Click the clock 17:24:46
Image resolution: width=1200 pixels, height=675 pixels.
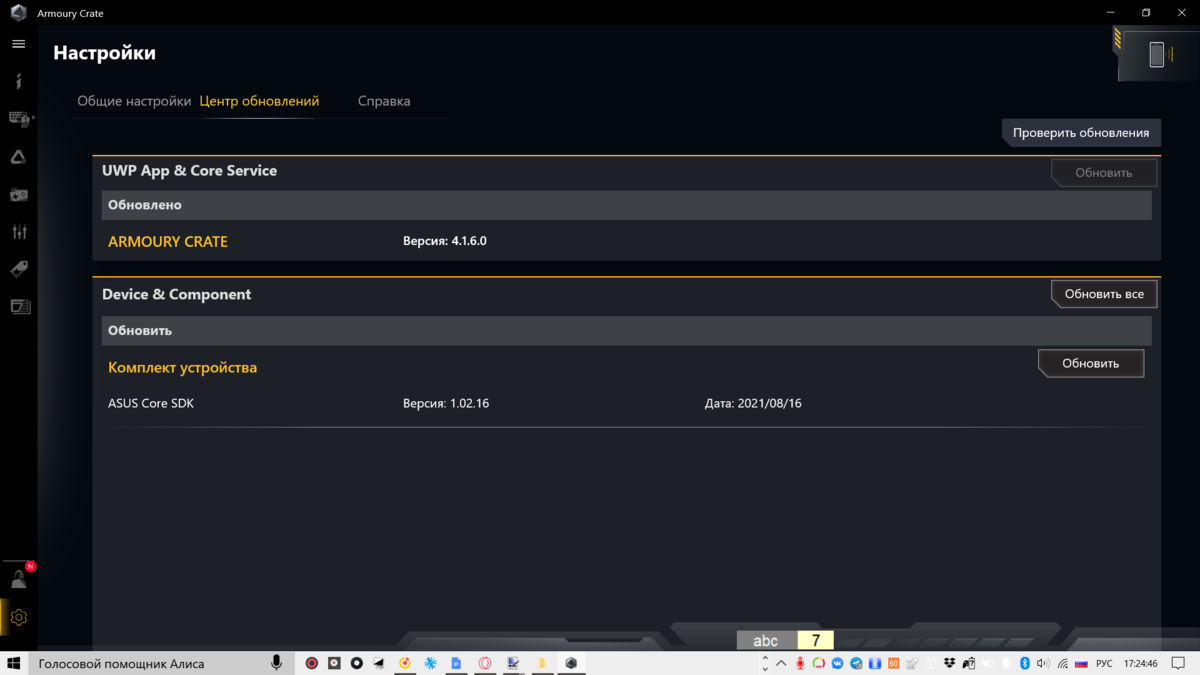coord(1141,663)
